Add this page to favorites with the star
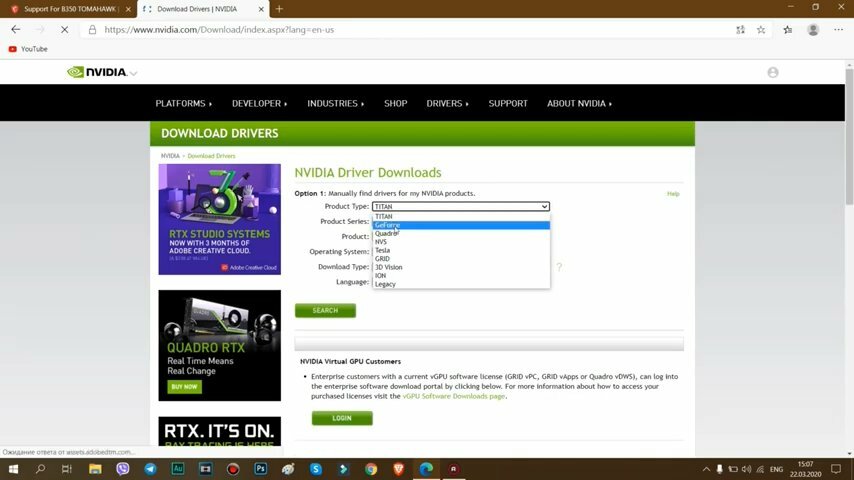The width and height of the screenshot is (854, 480). tap(761, 30)
